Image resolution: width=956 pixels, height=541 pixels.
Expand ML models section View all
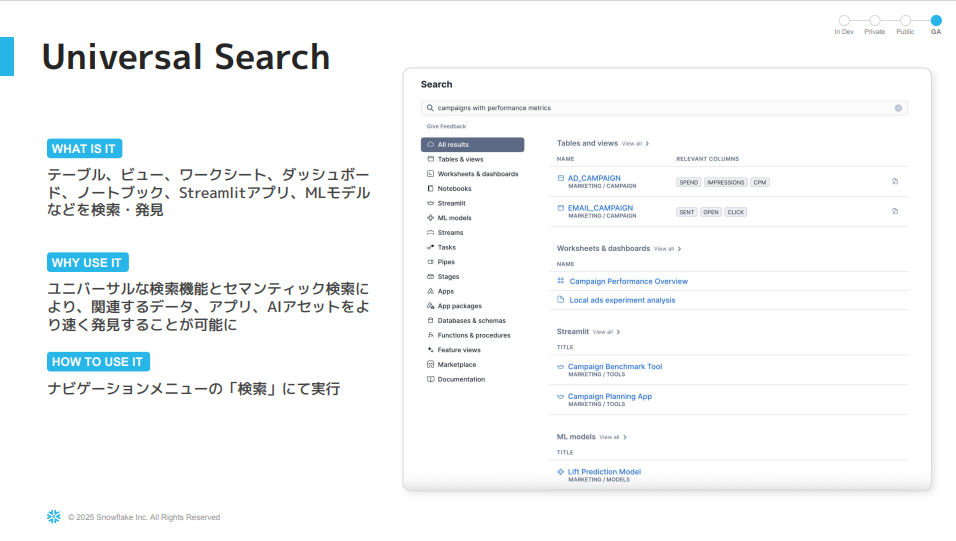coord(613,437)
